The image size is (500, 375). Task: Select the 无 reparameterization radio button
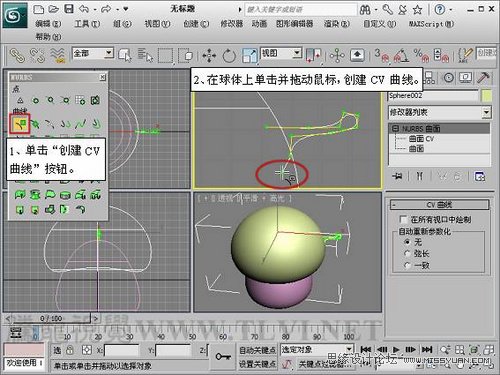point(407,242)
